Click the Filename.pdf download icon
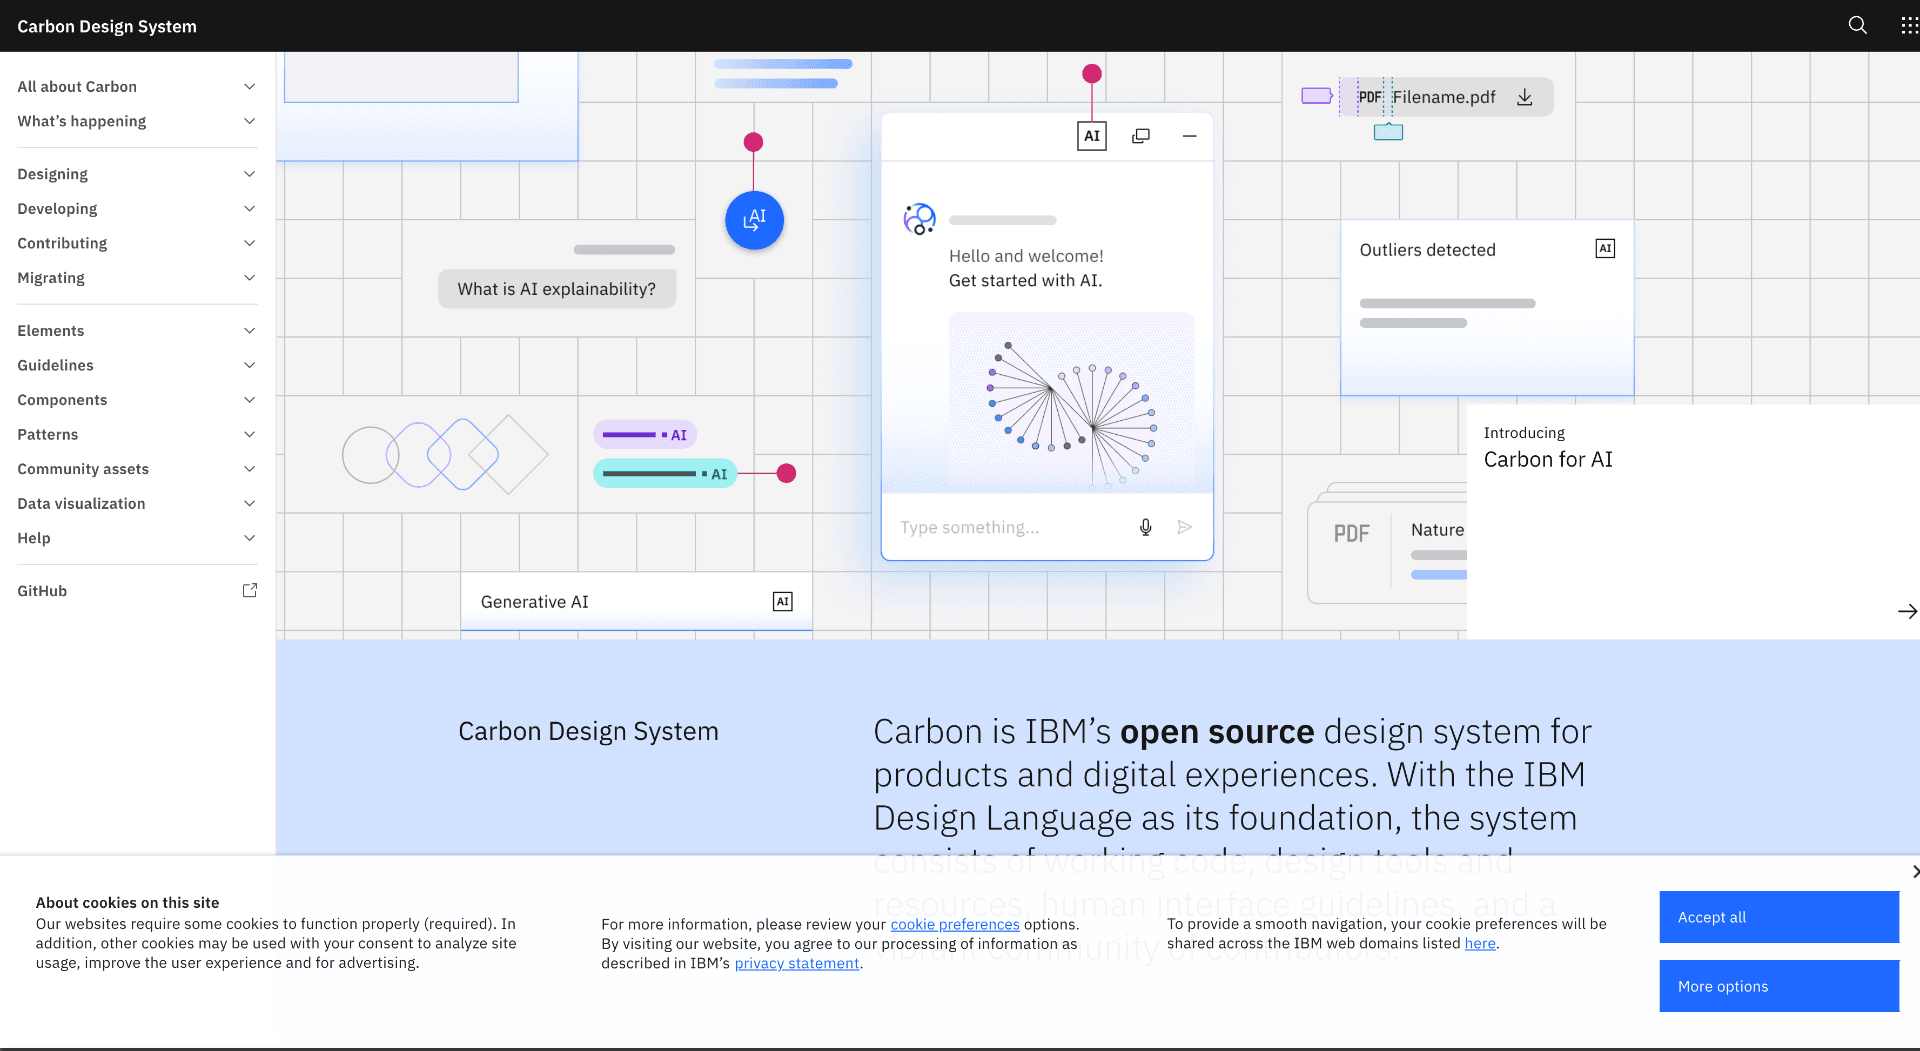This screenshot has width=1920, height=1051. 1524,97
